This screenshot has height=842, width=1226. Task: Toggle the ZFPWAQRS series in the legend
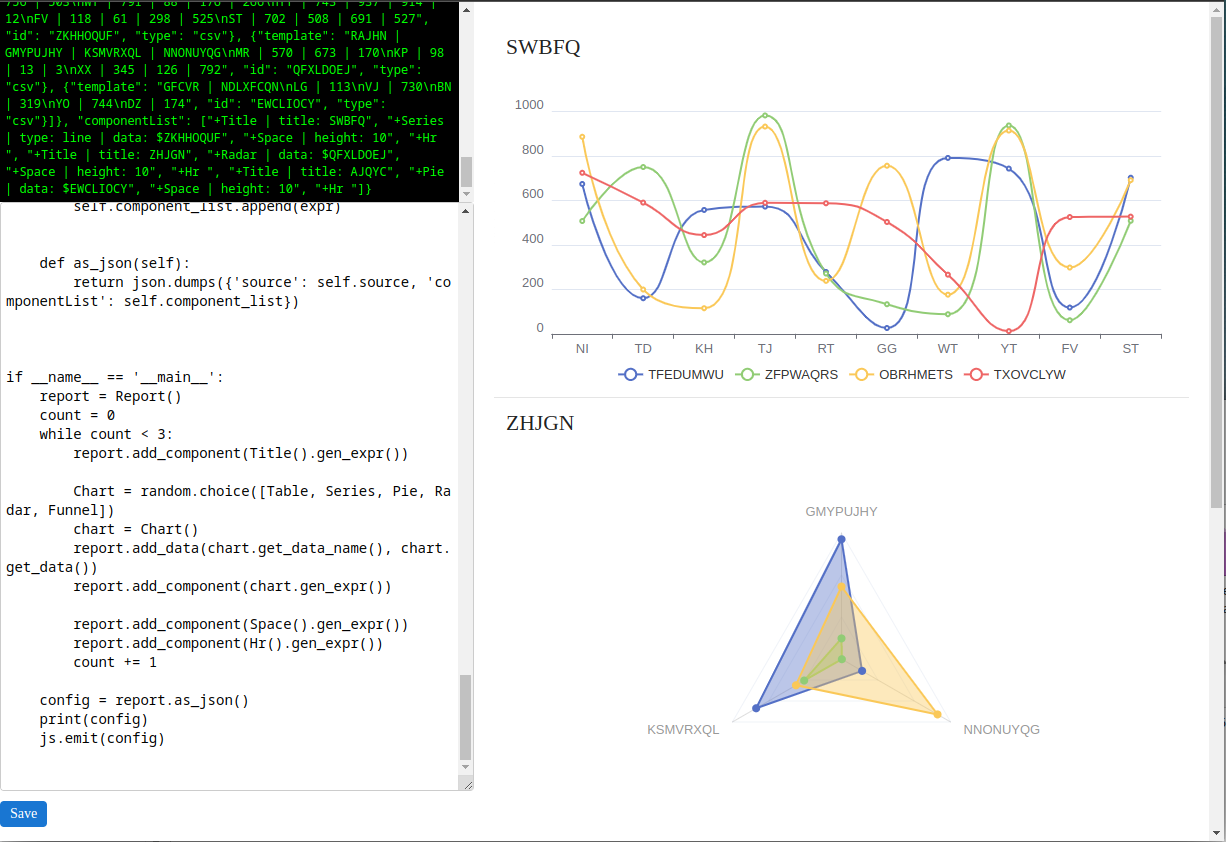point(786,375)
